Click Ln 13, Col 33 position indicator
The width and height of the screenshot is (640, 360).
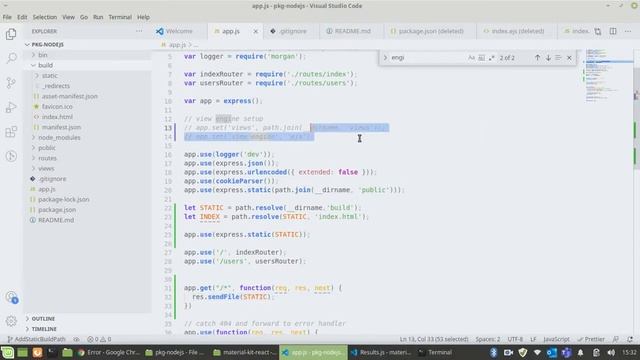434,339
